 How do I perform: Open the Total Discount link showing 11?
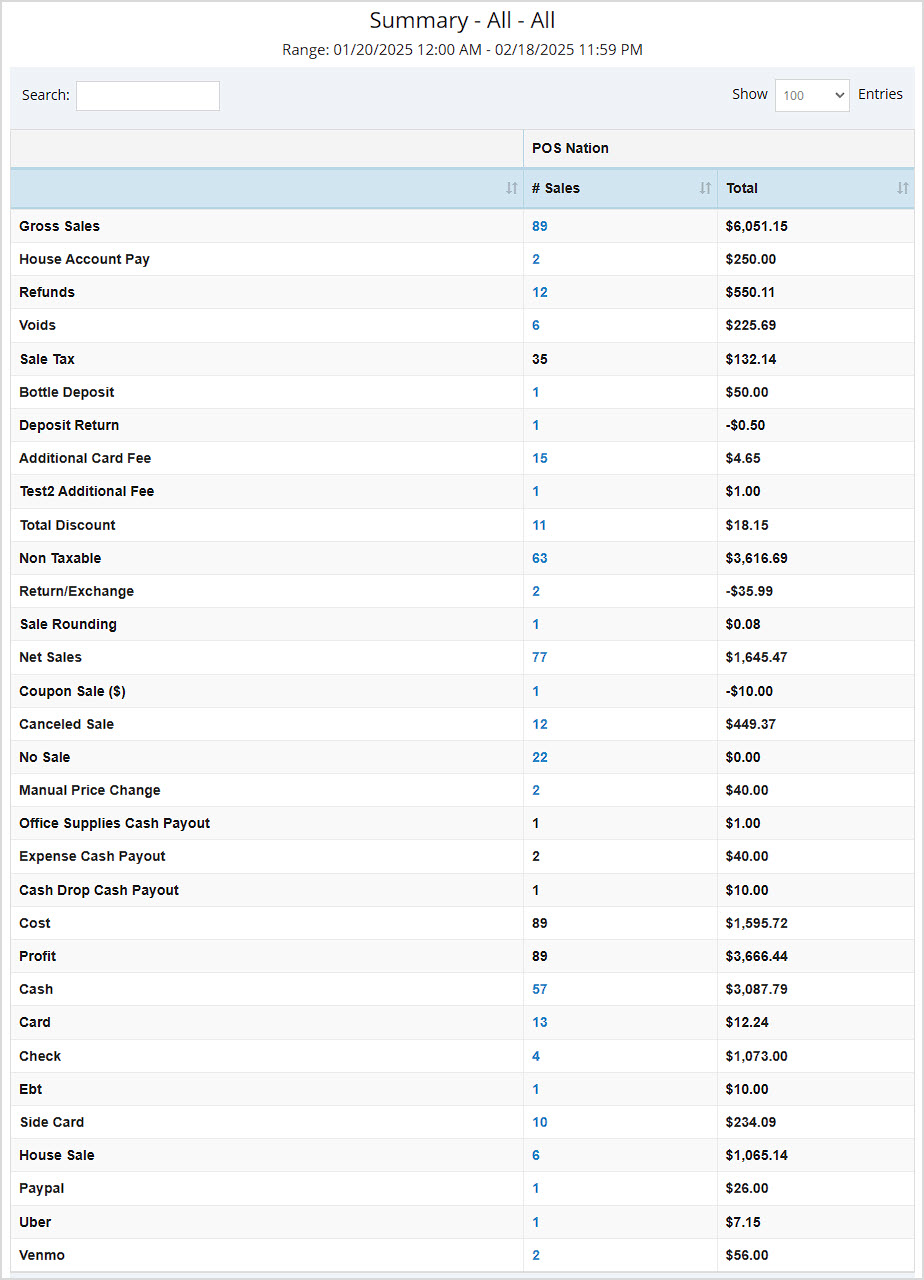539,524
